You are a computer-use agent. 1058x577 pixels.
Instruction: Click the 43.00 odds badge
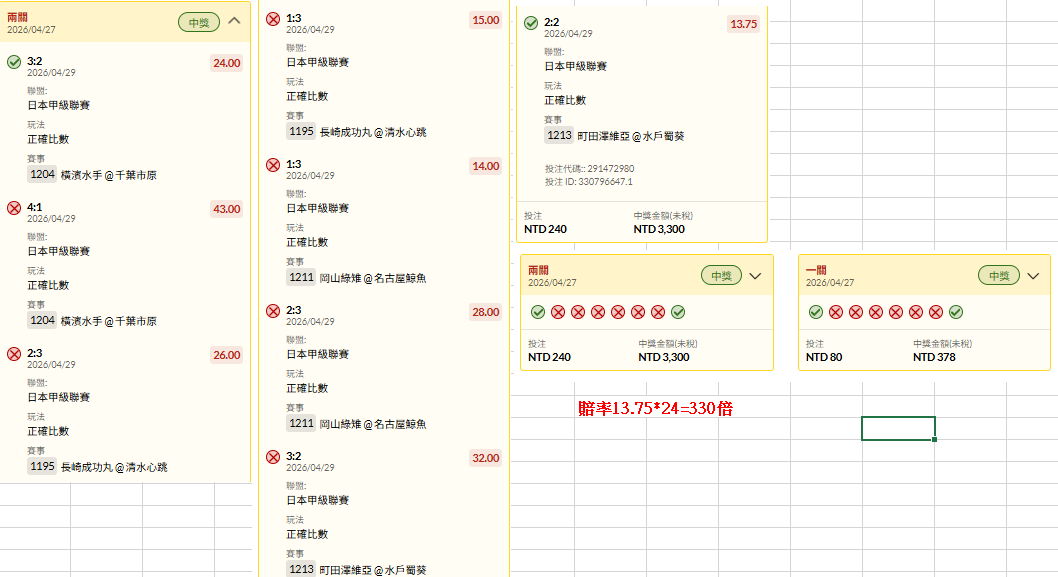pos(226,209)
